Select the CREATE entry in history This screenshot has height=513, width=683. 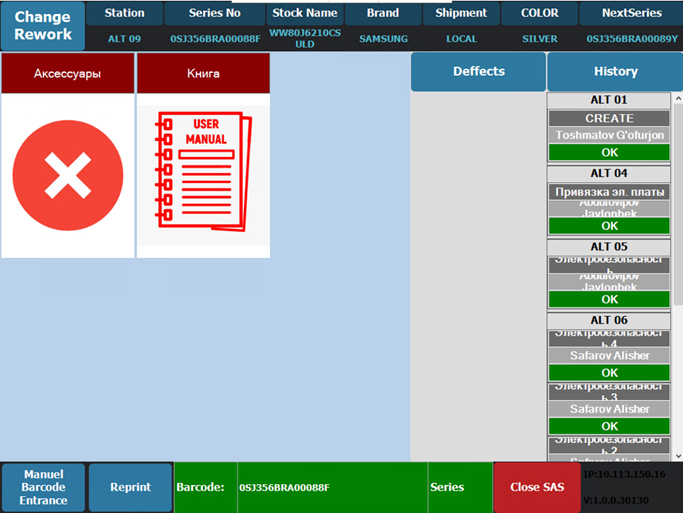click(609, 118)
